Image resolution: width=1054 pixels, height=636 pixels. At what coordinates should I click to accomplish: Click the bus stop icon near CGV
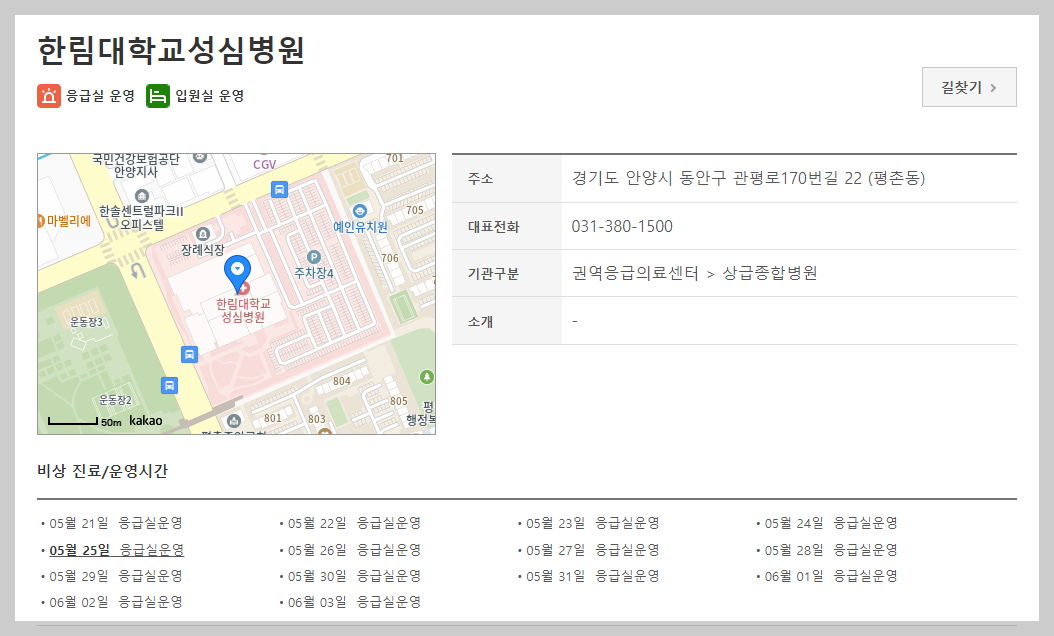point(280,190)
